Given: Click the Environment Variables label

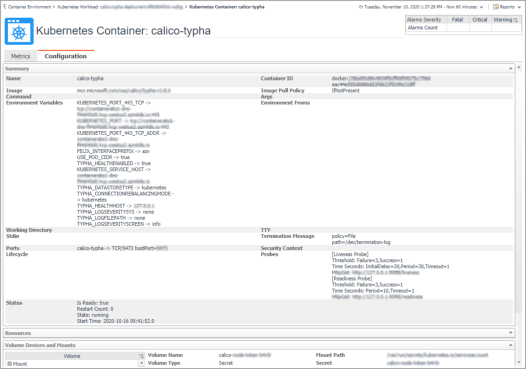Looking at the screenshot, I should 34,103.
